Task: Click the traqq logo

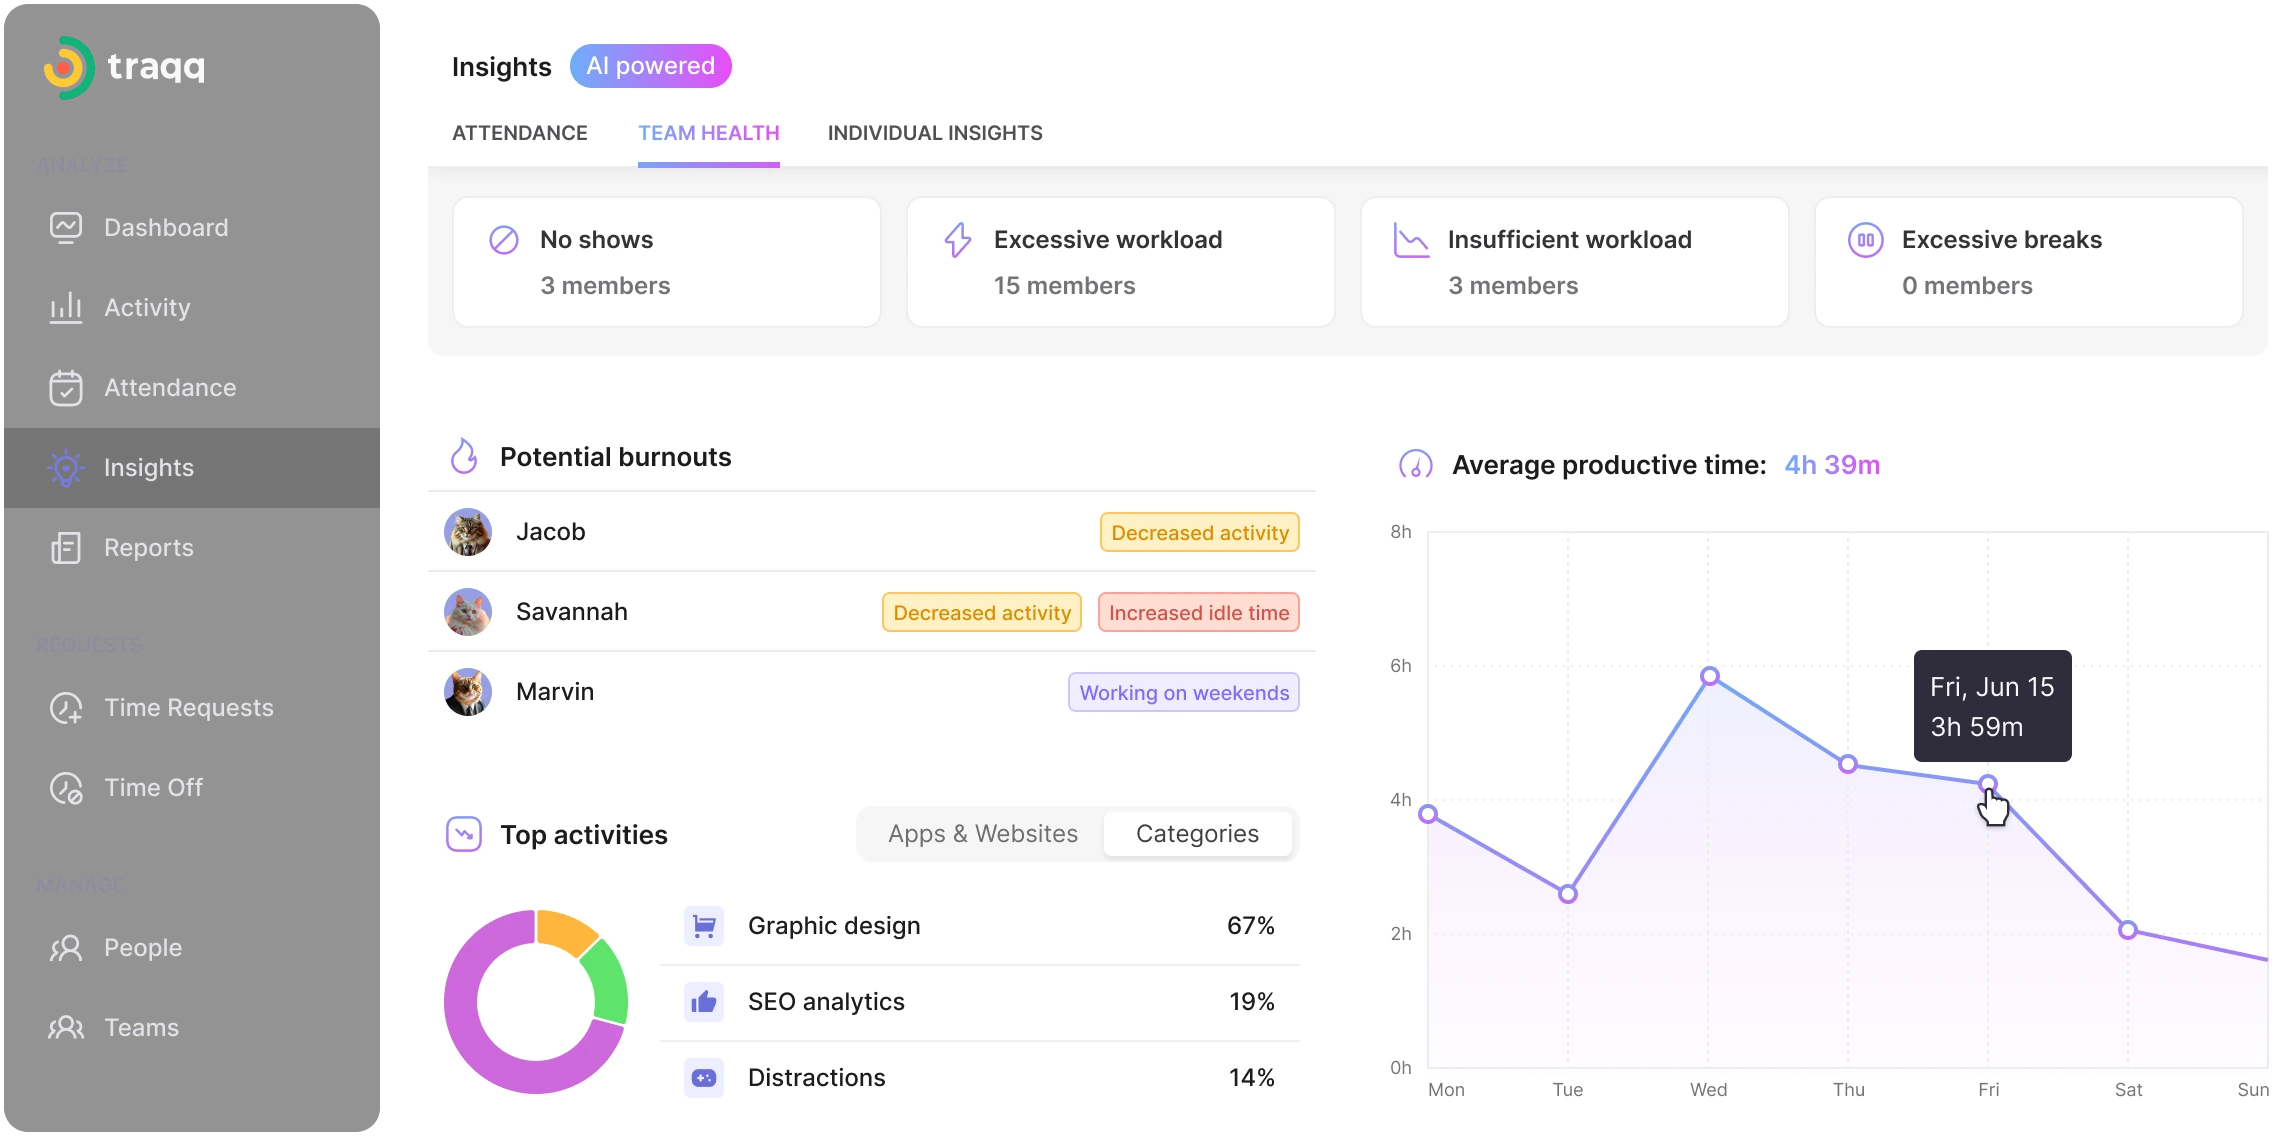Action: click(x=124, y=68)
